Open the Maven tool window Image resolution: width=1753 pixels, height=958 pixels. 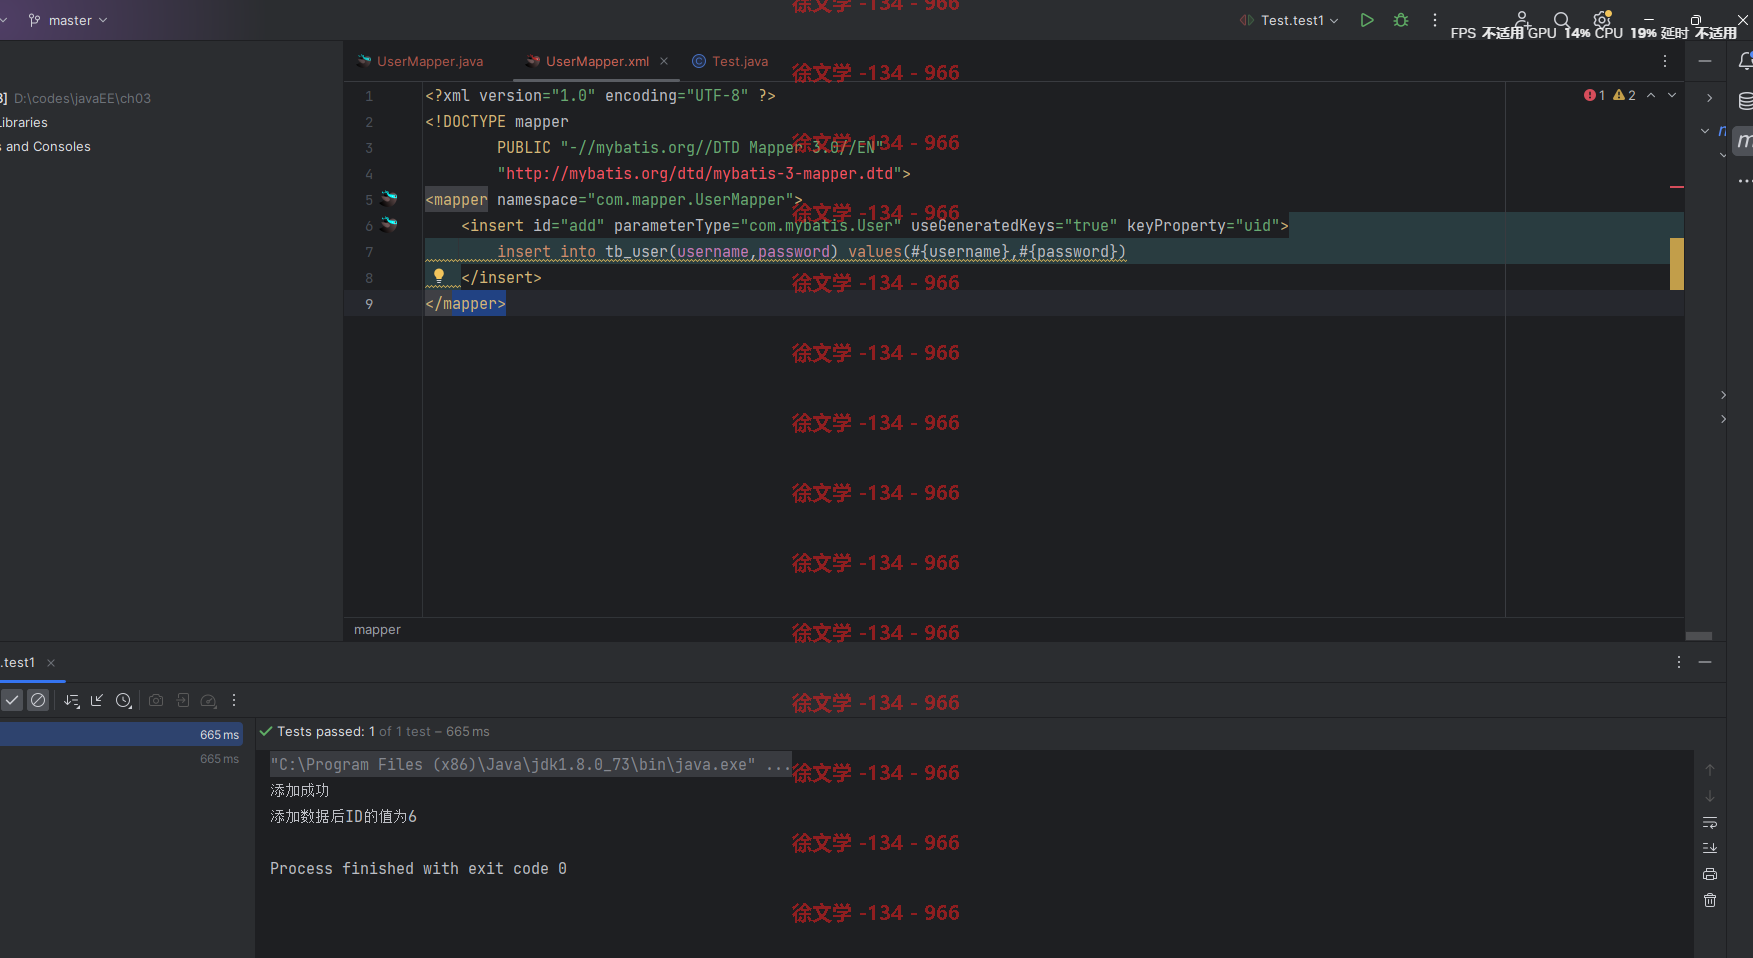pyautogui.click(x=1744, y=141)
